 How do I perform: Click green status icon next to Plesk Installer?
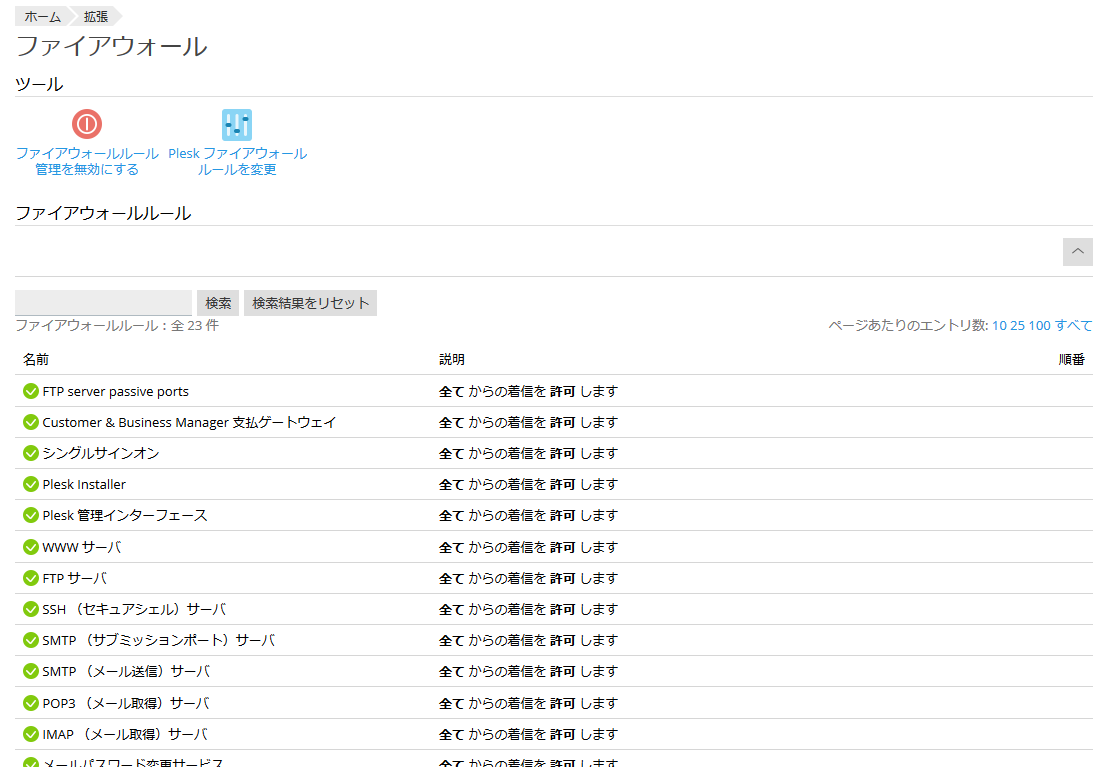coord(31,484)
